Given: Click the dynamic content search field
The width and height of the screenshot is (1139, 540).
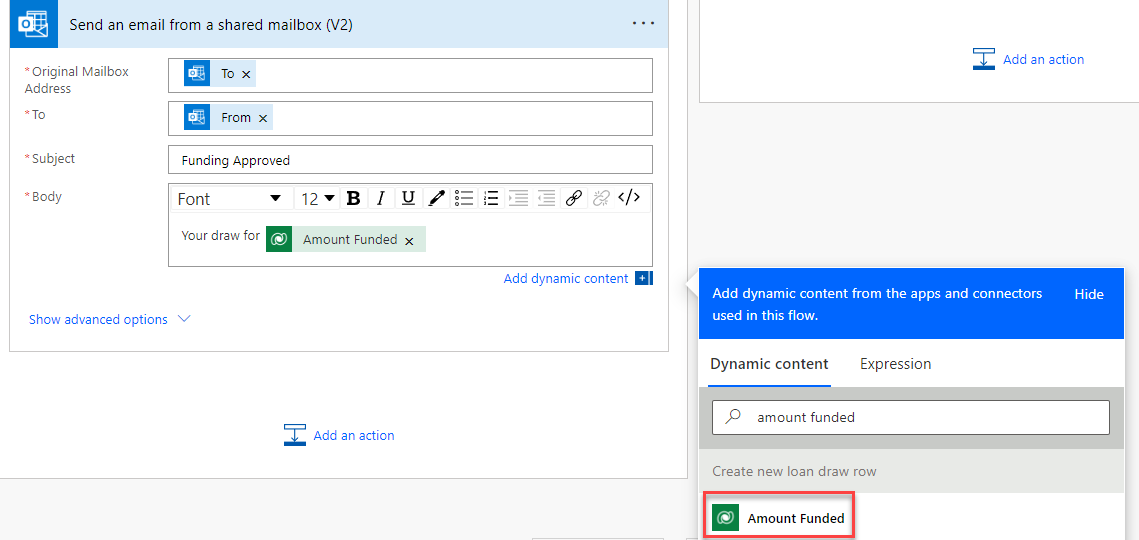Looking at the screenshot, I should [920, 417].
